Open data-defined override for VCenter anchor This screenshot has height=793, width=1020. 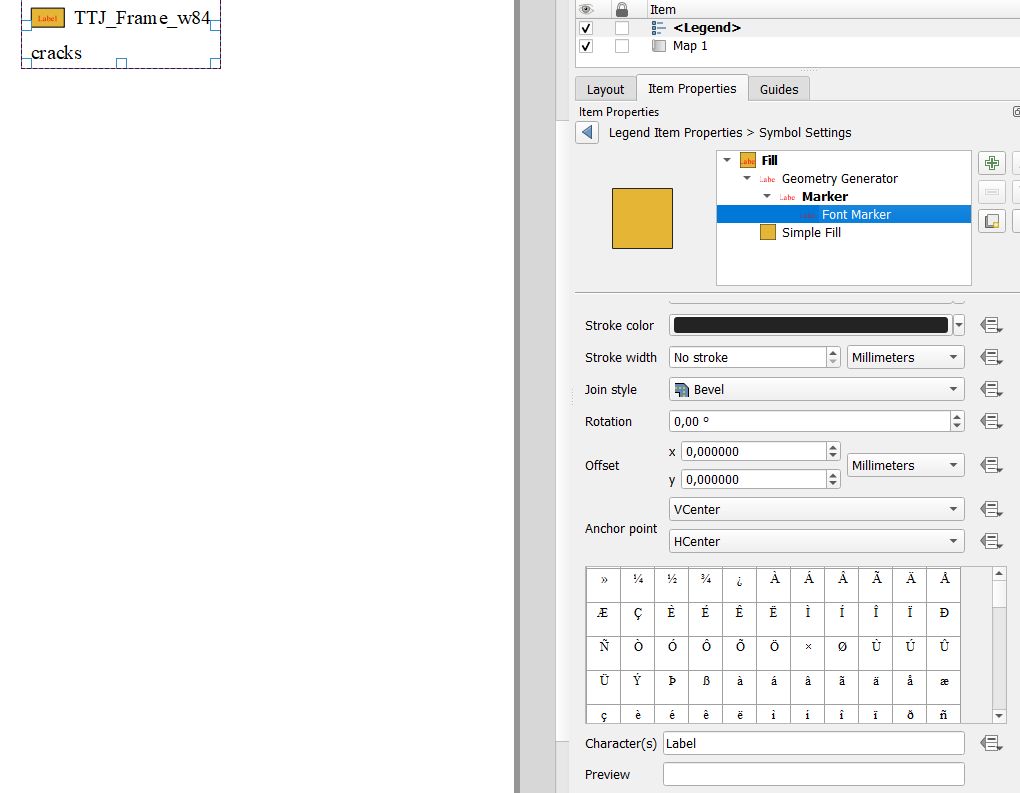(991, 509)
